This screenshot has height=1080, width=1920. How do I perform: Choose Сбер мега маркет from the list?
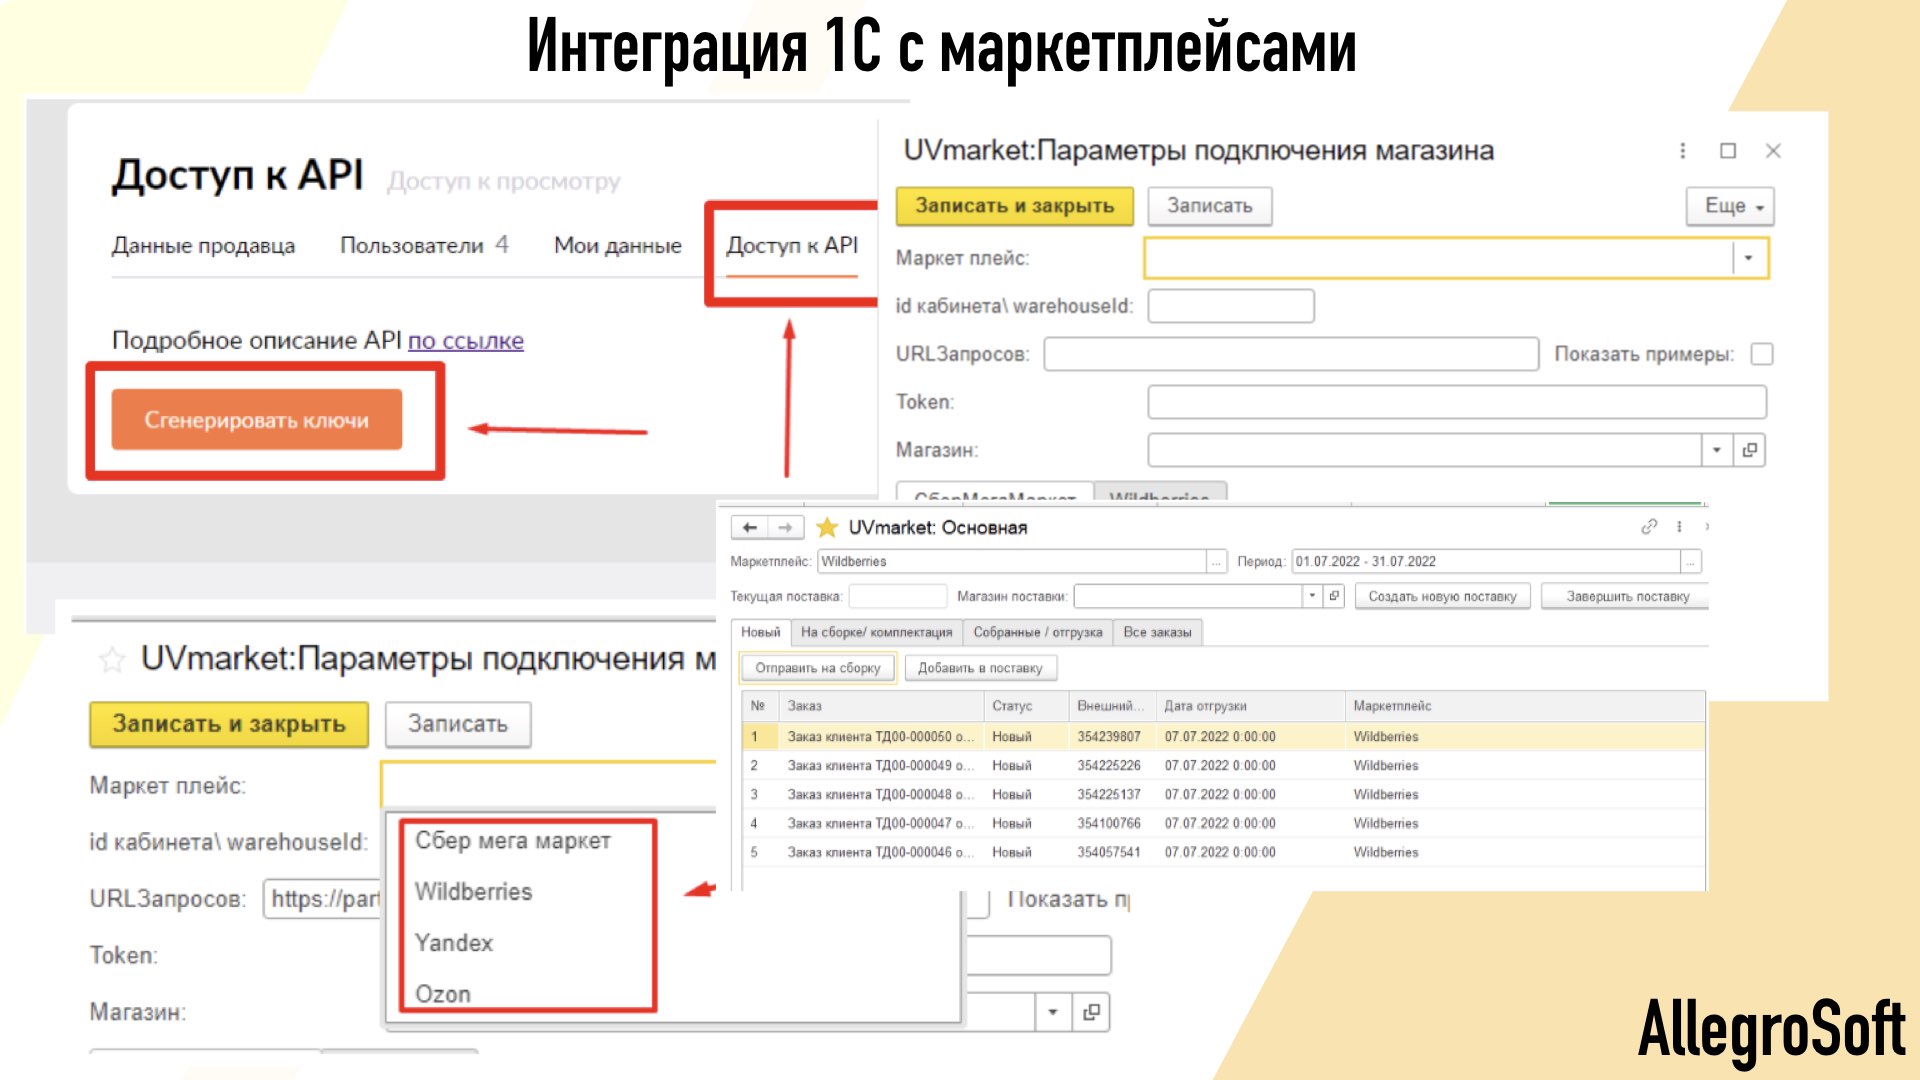512,841
